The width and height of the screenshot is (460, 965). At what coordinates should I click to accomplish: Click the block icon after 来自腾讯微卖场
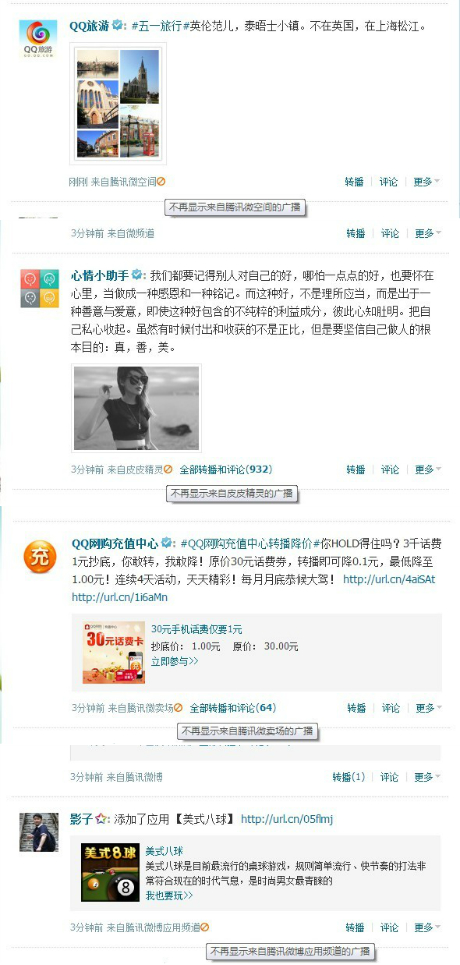coord(179,708)
